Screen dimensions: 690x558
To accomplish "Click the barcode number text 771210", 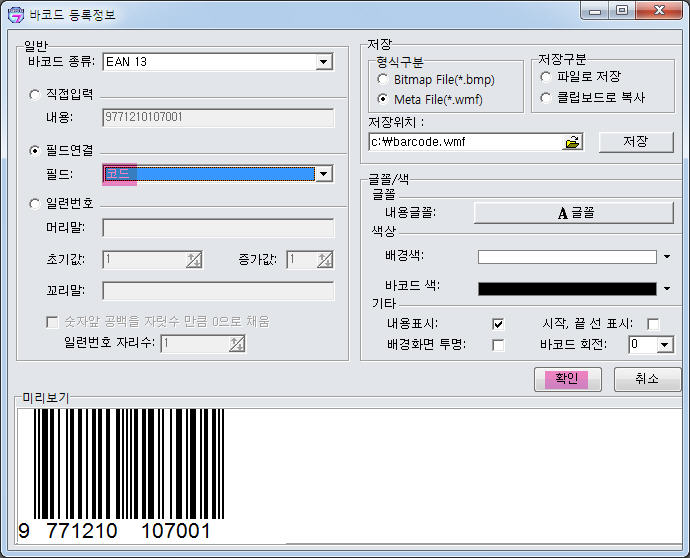I will point(82,531).
